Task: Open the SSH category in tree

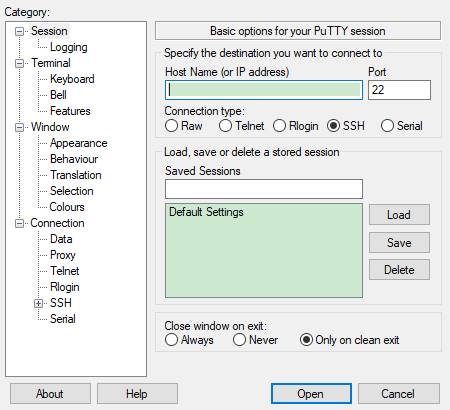Action: coord(61,303)
